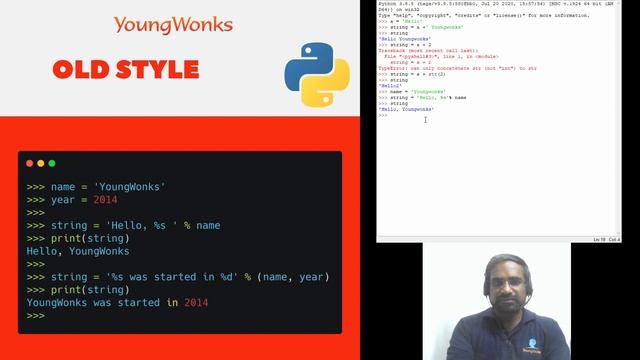
Task: Click the Ln indicator in IDLE status bar
Action: tap(599, 240)
